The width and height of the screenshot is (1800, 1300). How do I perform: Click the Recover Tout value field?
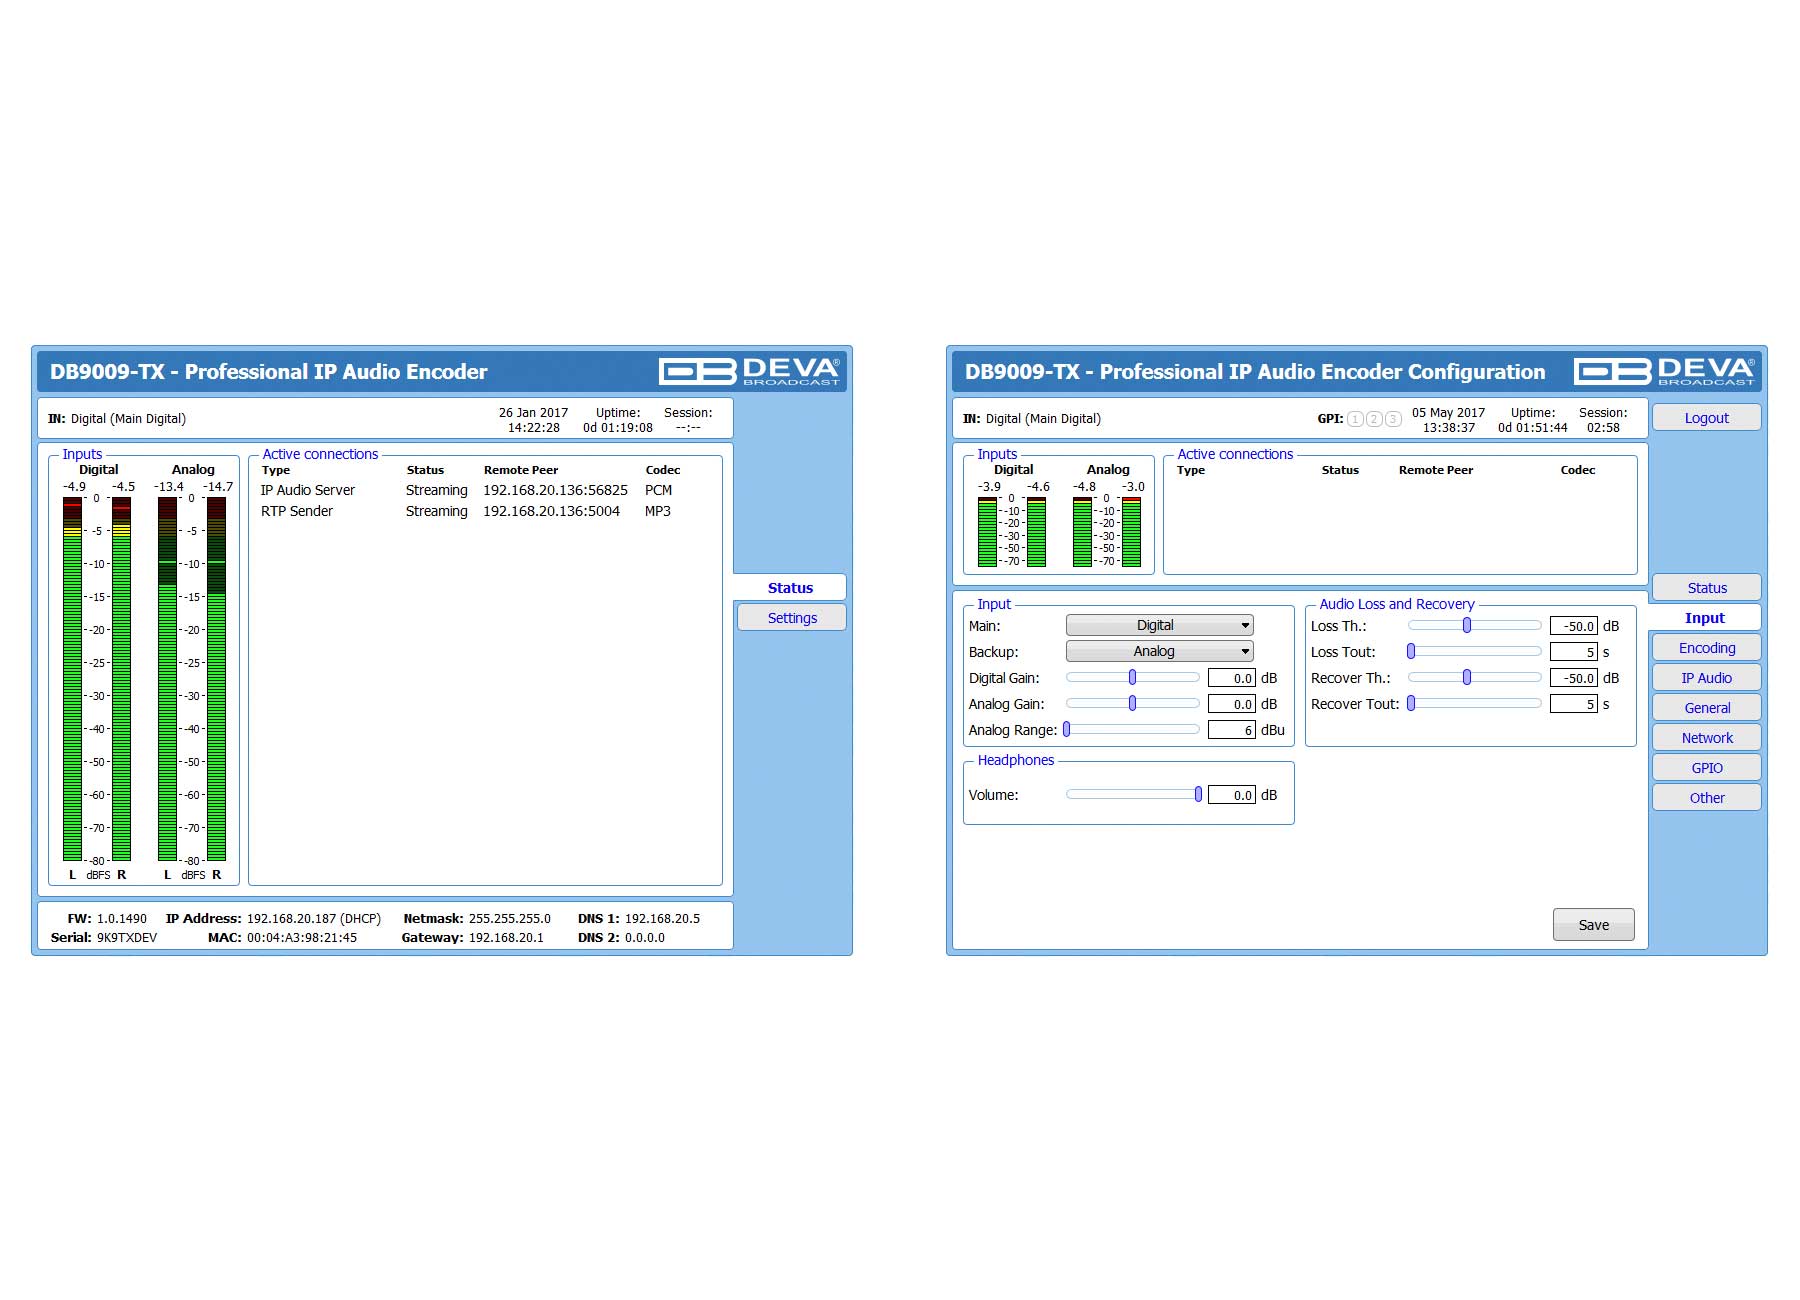click(1574, 704)
